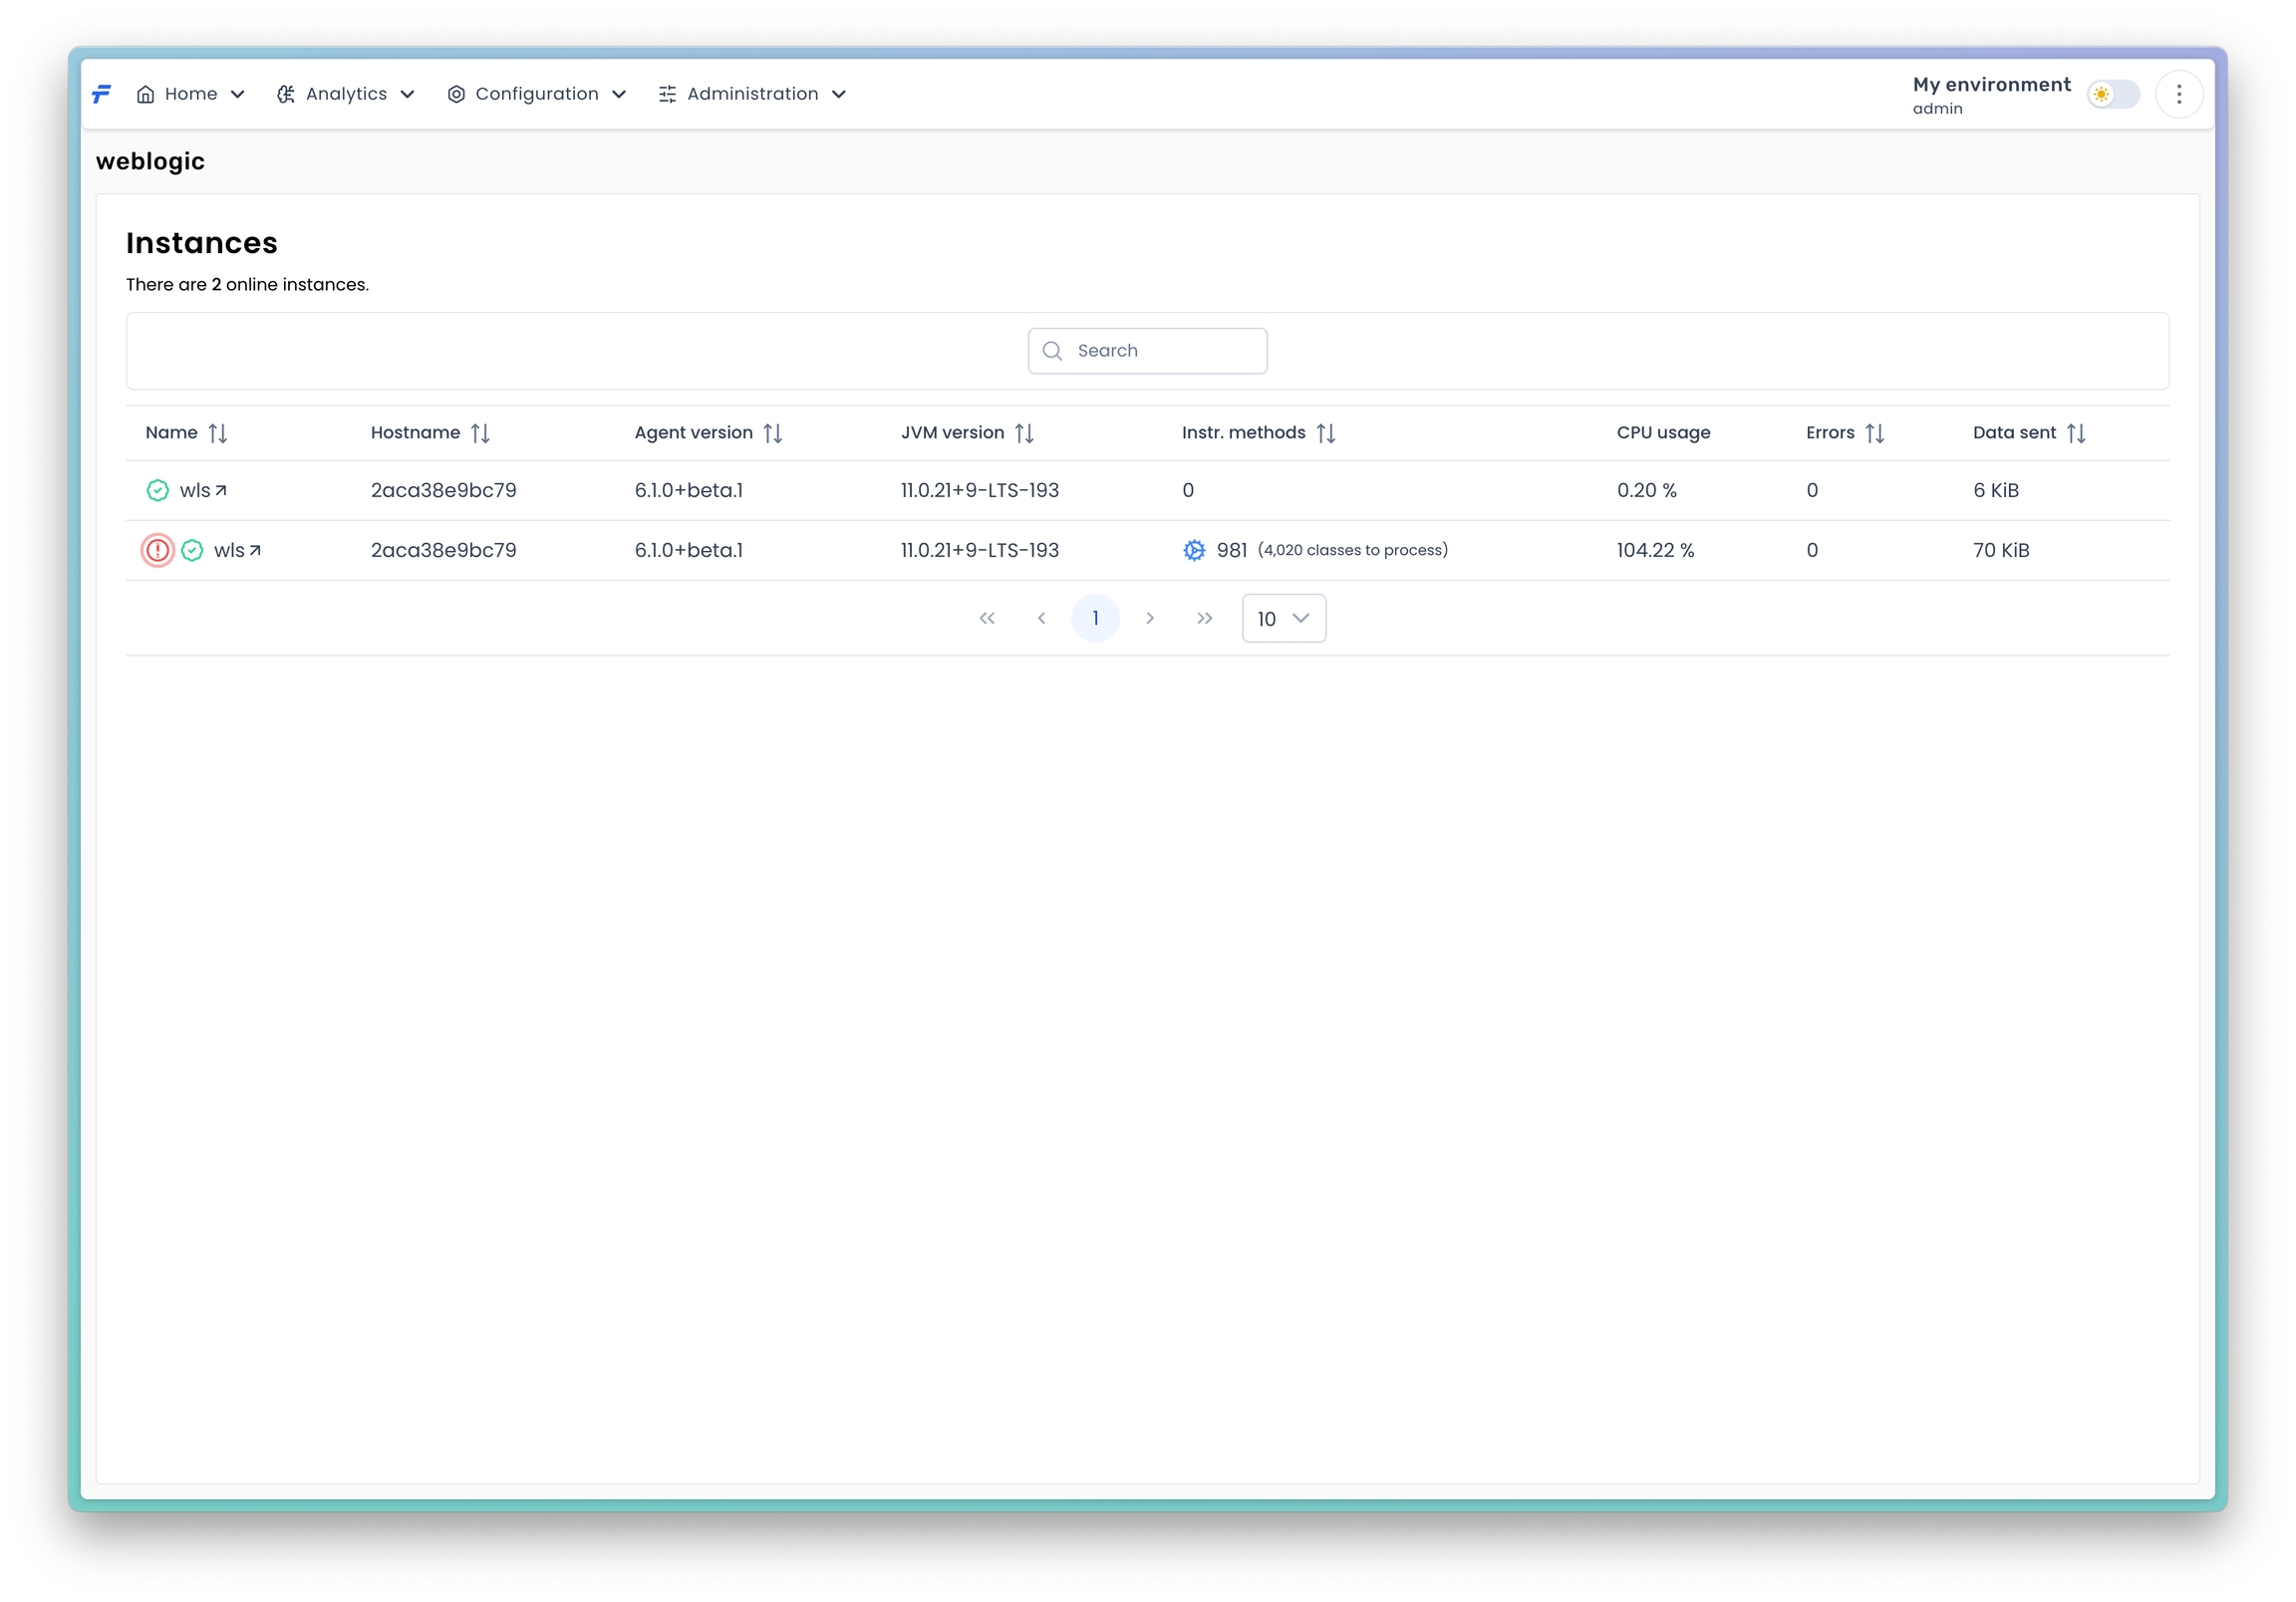Click the red warning icon beside wls
2296x1602 pixels.
[x=157, y=550]
